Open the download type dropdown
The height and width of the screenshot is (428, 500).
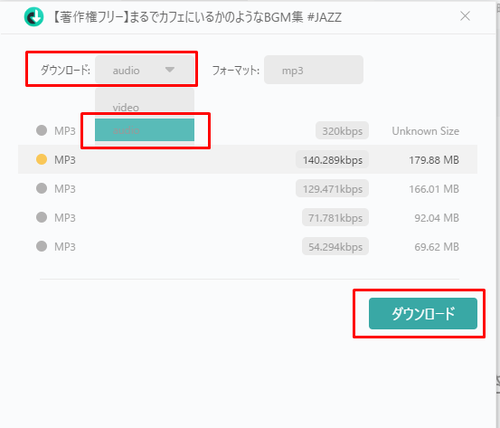144,70
